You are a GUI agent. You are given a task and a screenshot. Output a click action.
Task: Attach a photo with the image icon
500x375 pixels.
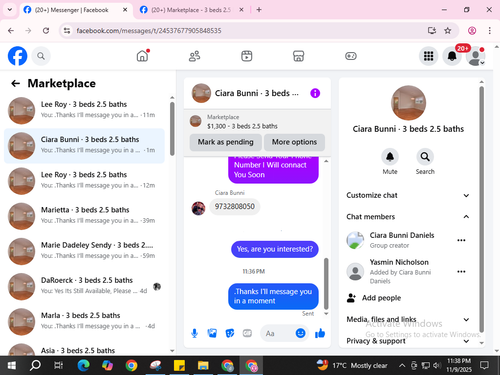[x=212, y=333]
